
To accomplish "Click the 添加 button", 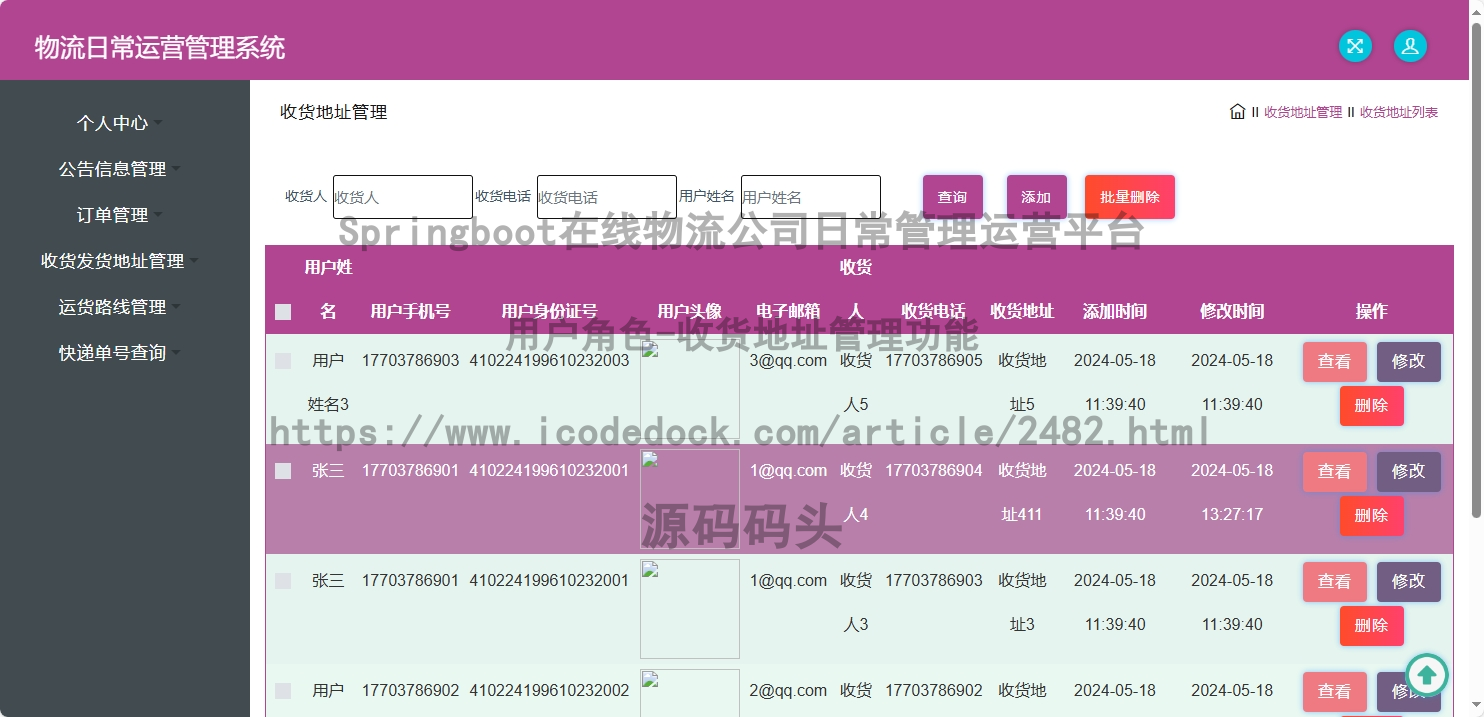I will coord(1037,197).
